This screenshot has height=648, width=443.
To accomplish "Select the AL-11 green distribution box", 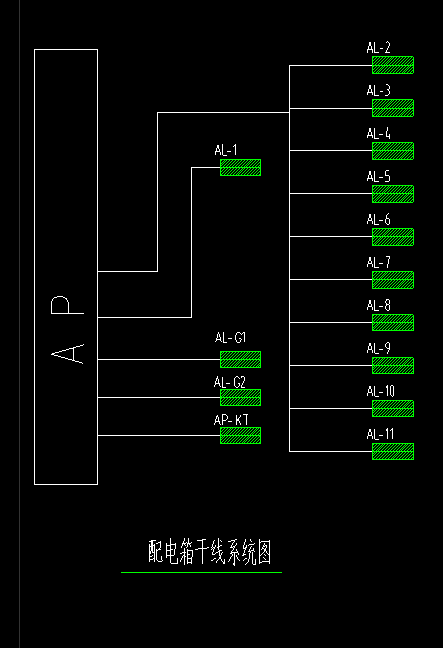I will [x=393, y=452].
